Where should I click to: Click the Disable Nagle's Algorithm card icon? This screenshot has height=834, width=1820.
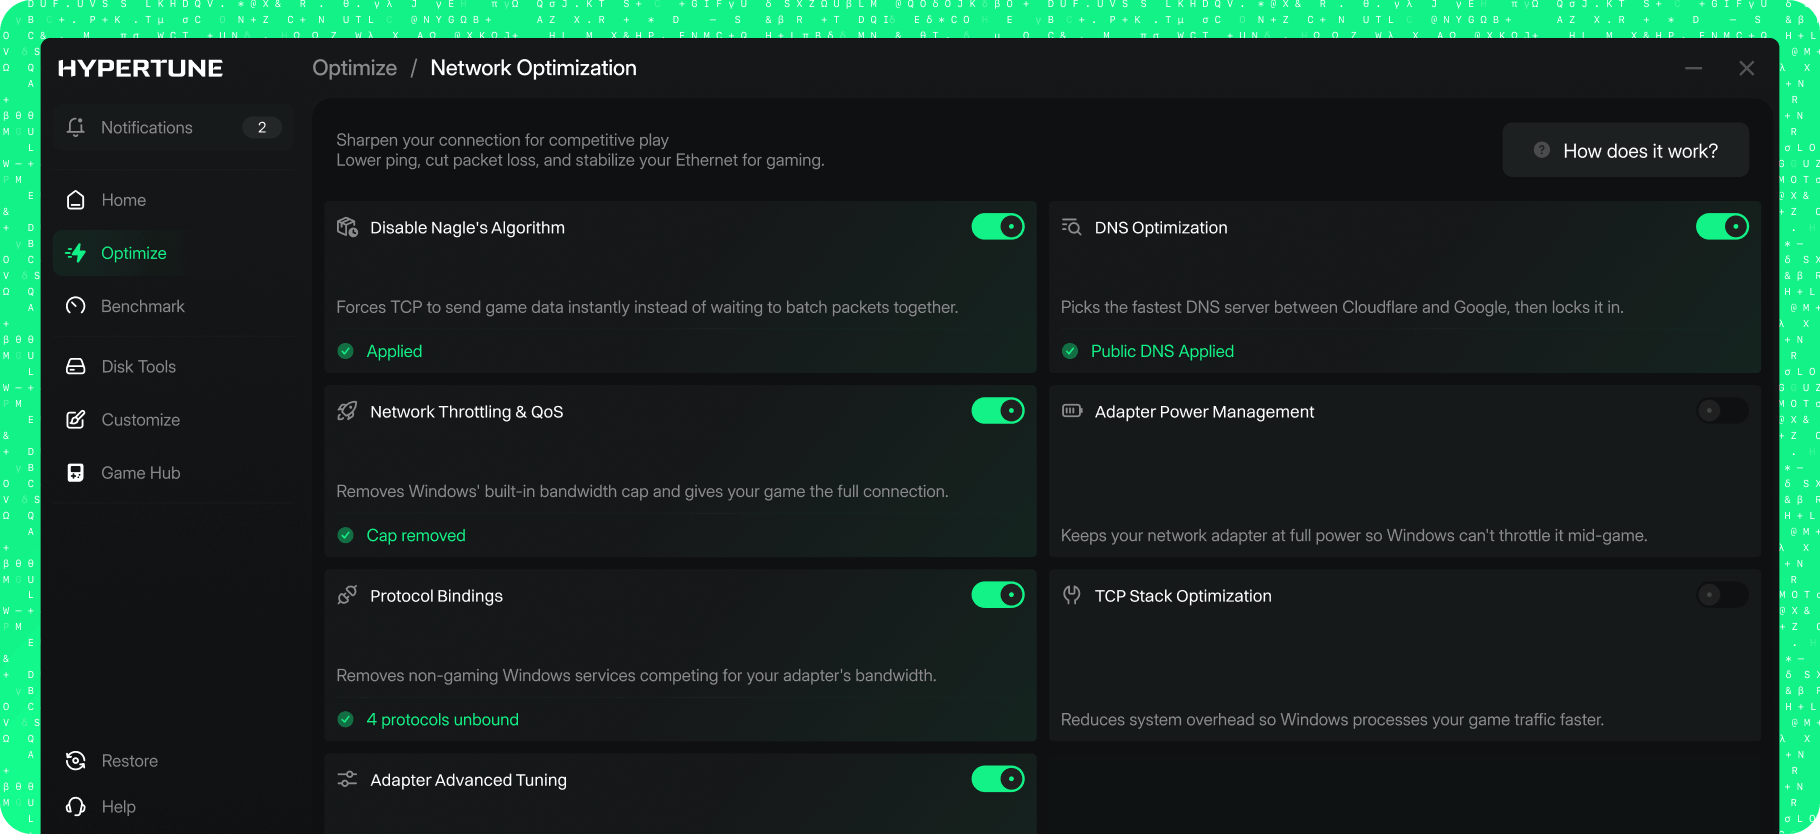[347, 227]
